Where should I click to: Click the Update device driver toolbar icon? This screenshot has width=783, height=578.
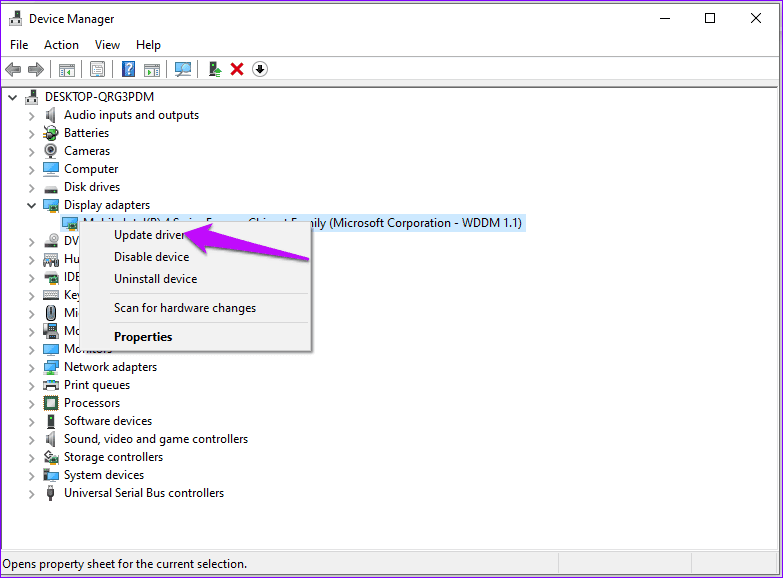click(x=215, y=69)
